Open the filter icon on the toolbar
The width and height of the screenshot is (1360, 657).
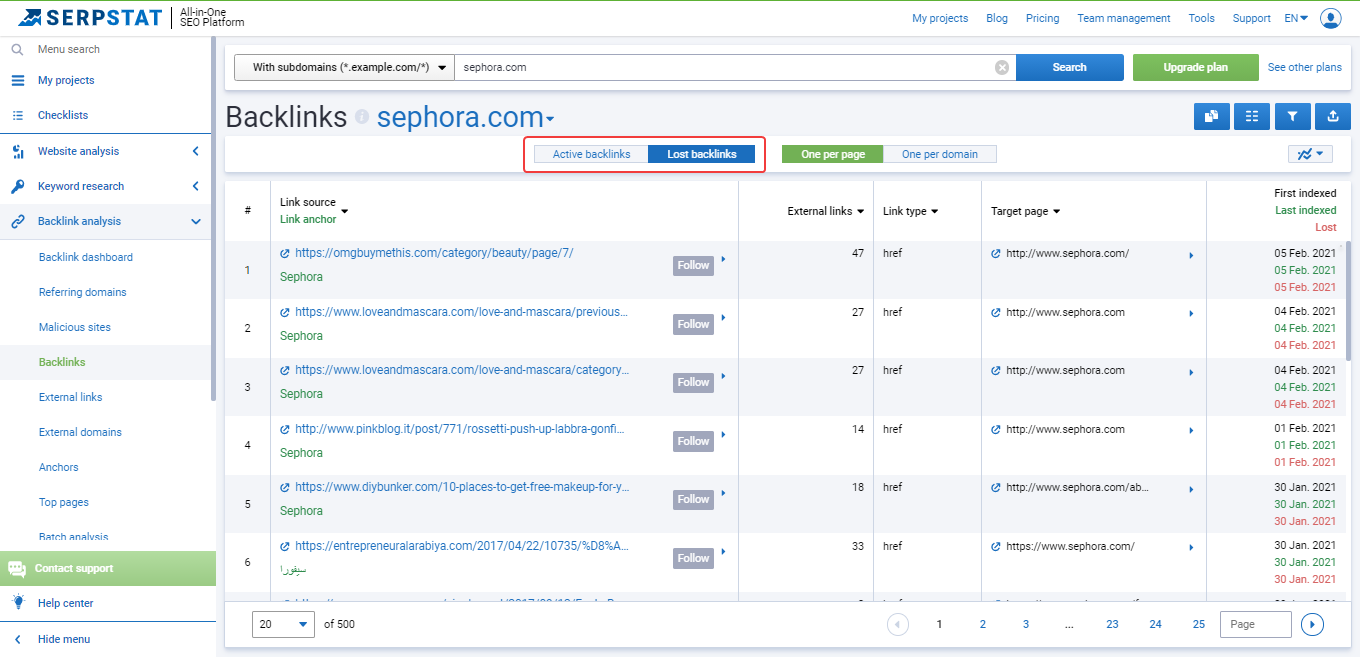click(x=1292, y=116)
